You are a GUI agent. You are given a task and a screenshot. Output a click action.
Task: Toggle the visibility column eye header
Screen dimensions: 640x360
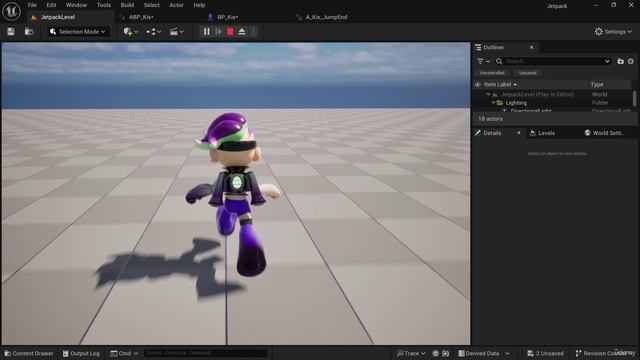478,84
